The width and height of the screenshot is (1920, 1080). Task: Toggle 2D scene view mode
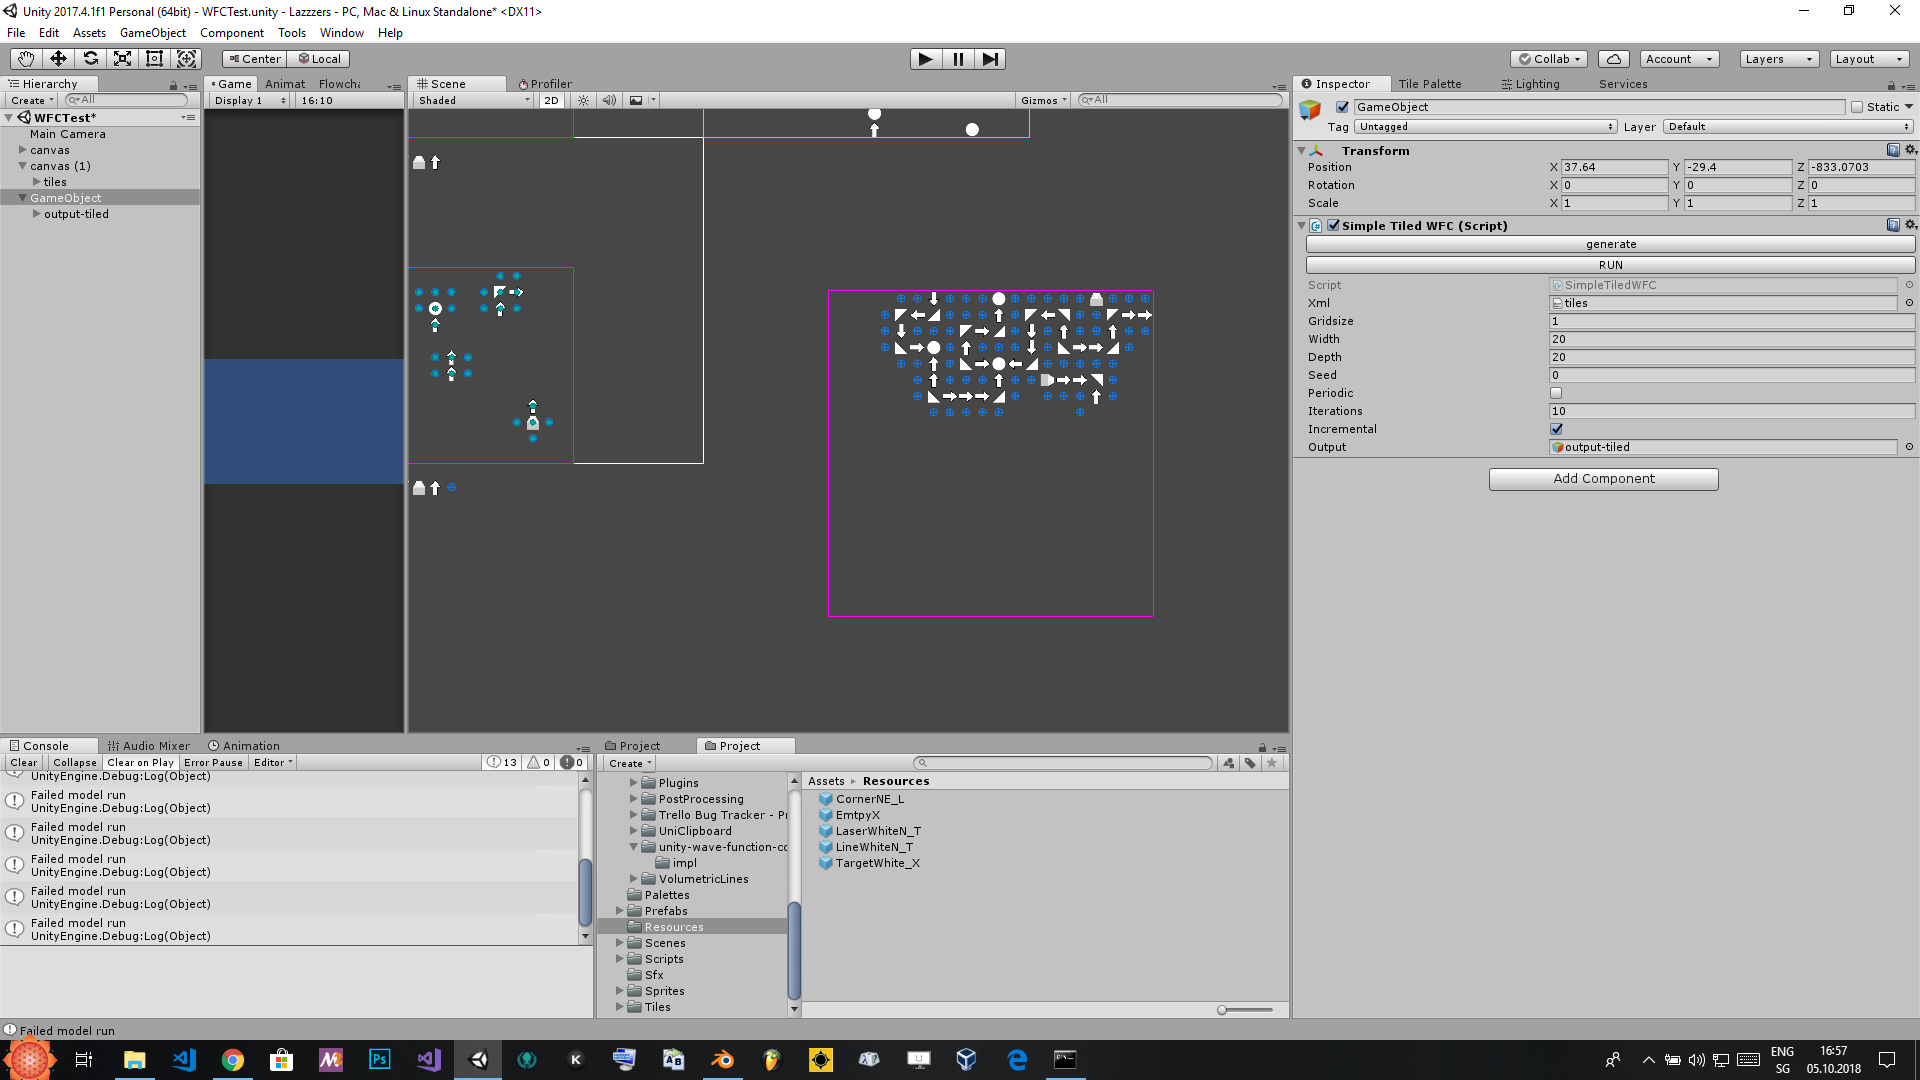tap(551, 100)
